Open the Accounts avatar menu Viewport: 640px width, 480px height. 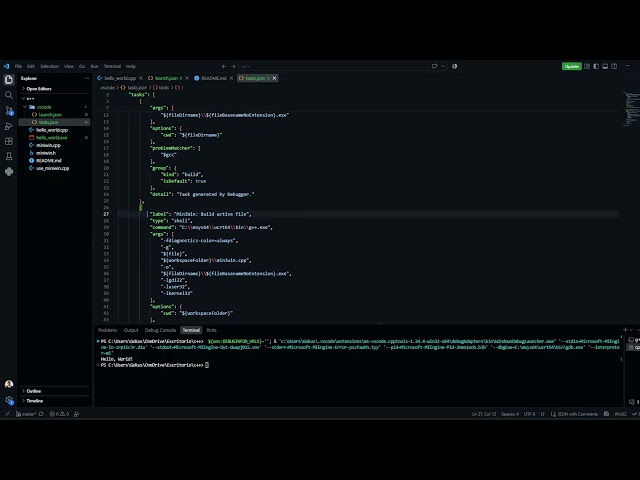pos(9,384)
